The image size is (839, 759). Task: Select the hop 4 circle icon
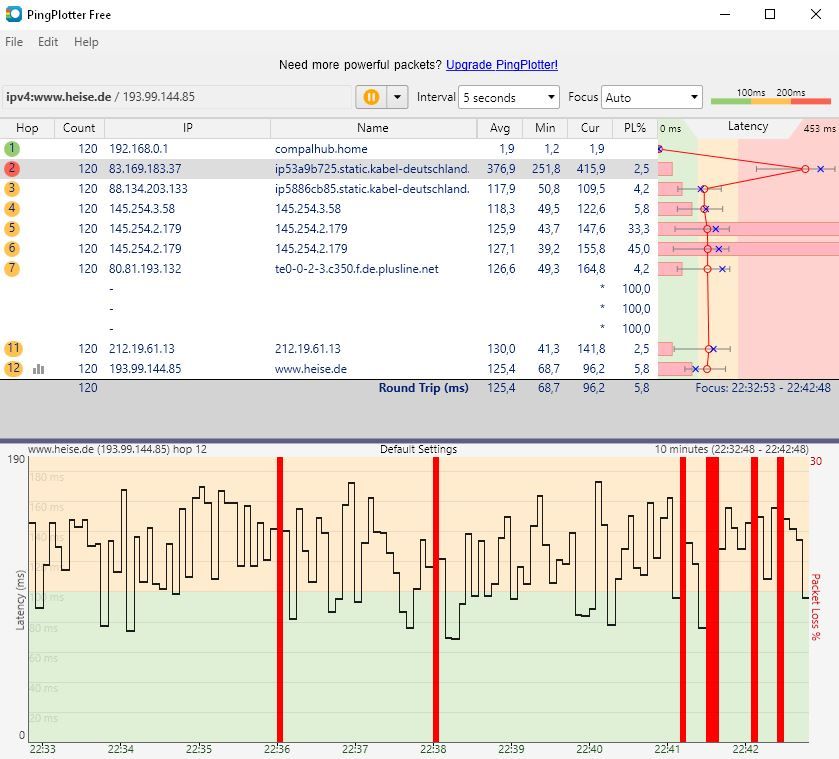tap(12, 209)
